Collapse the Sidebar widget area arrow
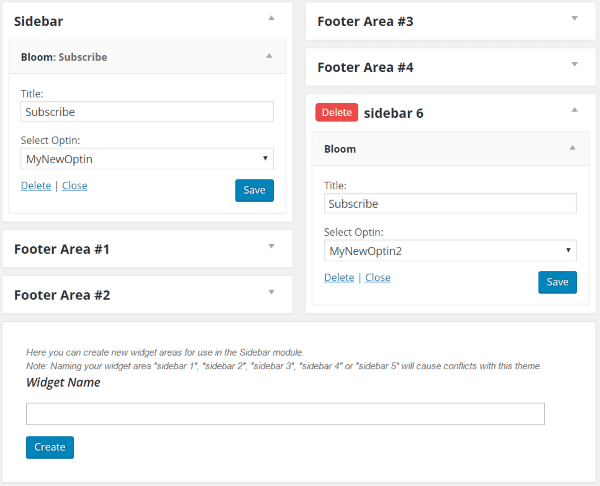Screen dimensions: 600x486 click(270, 18)
